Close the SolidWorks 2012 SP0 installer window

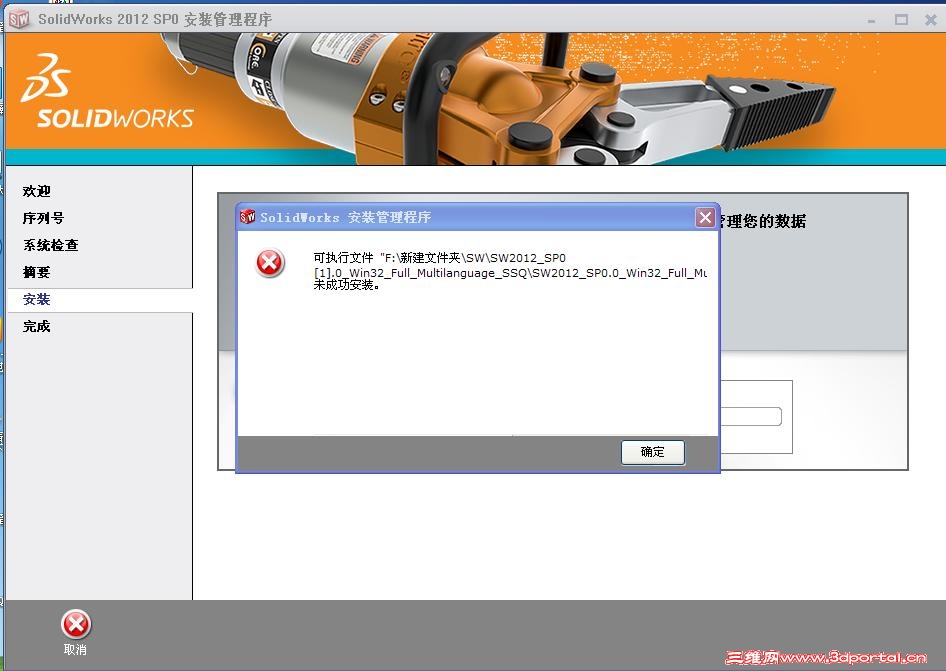(931, 20)
